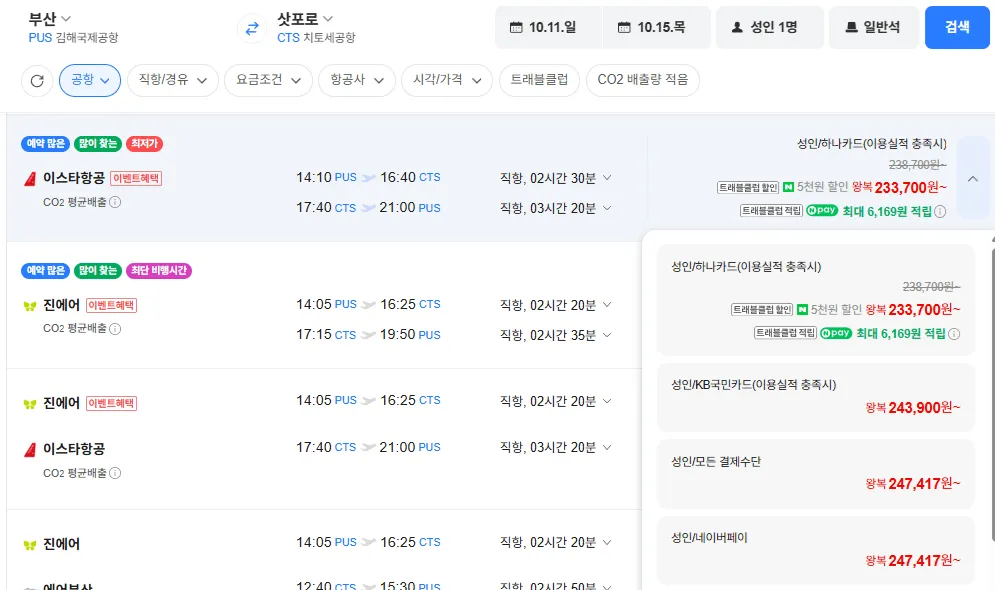Expand first 진에어 직항, 02시간 20분 details
Viewport: 995px width, 590px height.
[607, 305]
